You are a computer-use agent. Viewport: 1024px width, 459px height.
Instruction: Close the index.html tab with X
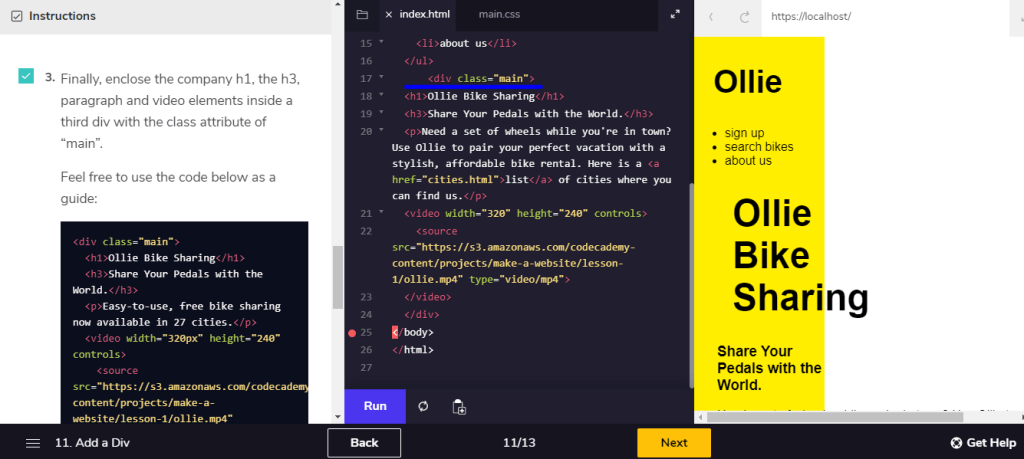pos(388,15)
